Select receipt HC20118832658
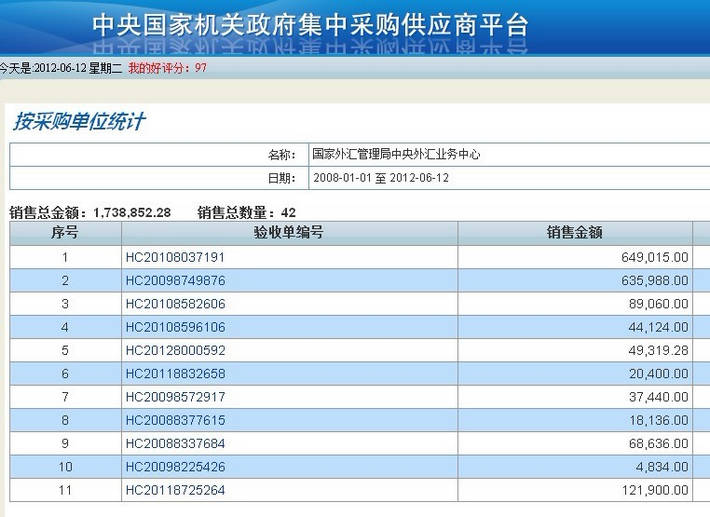 pos(175,374)
